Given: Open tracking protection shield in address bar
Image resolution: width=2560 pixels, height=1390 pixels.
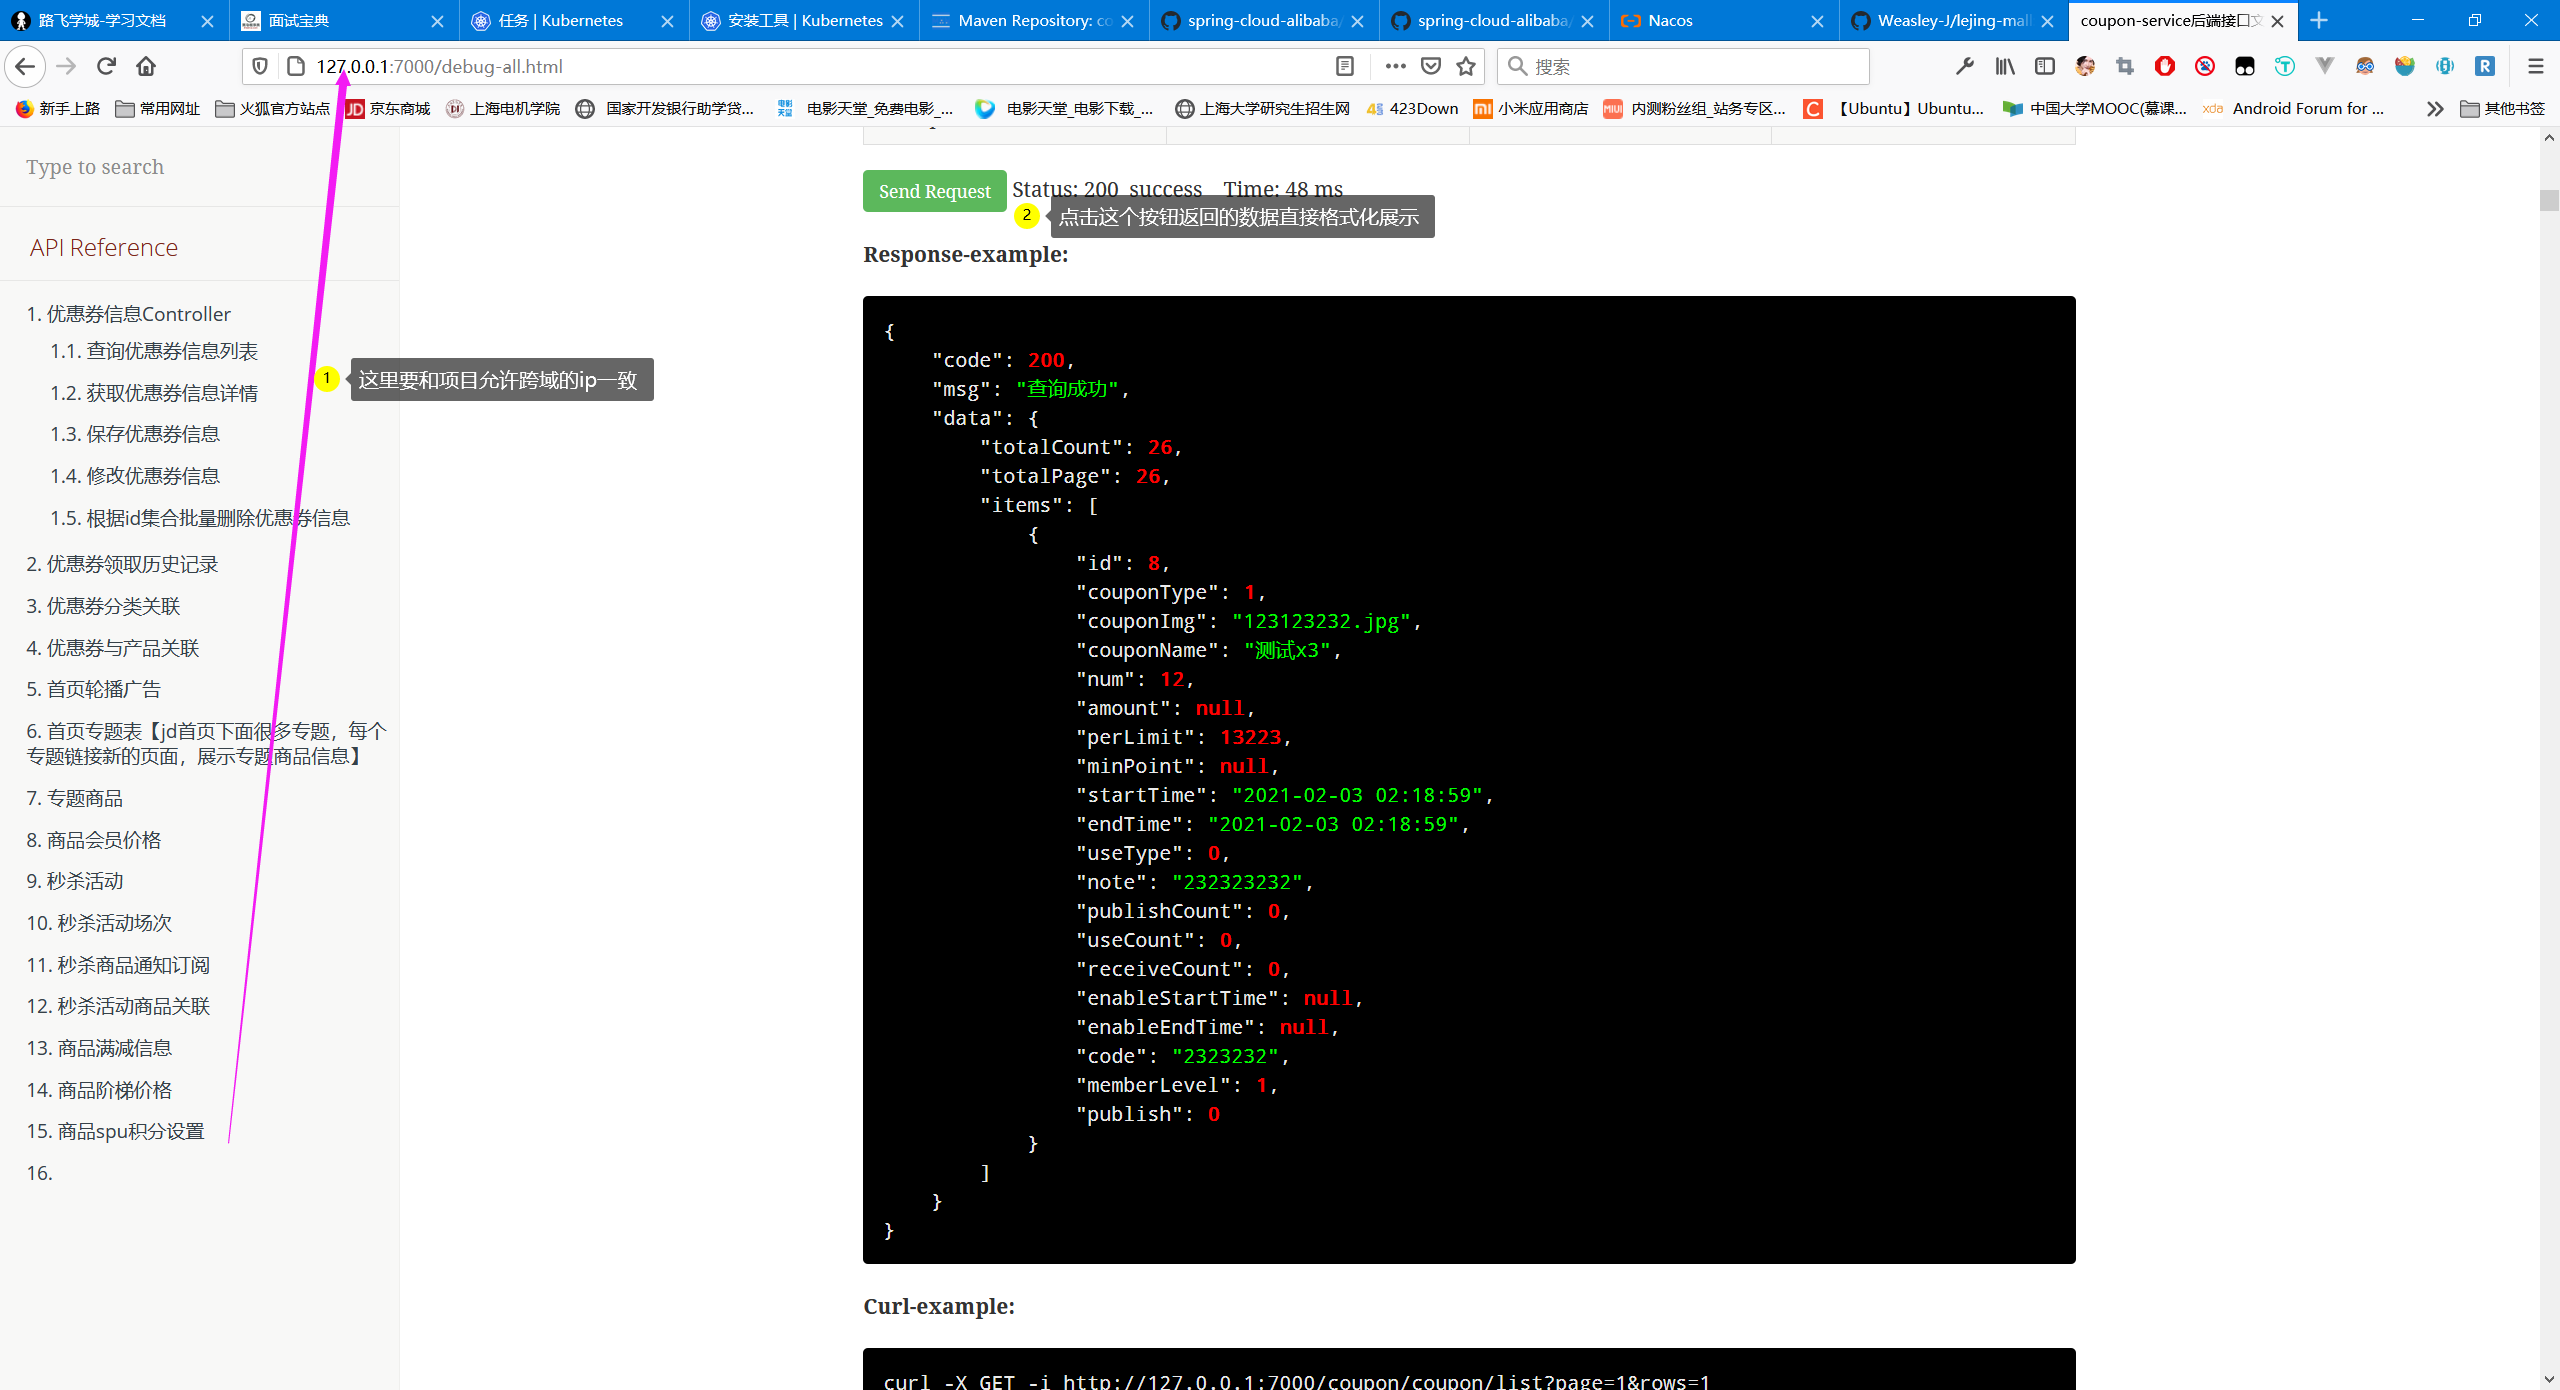Looking at the screenshot, I should pos(260,66).
